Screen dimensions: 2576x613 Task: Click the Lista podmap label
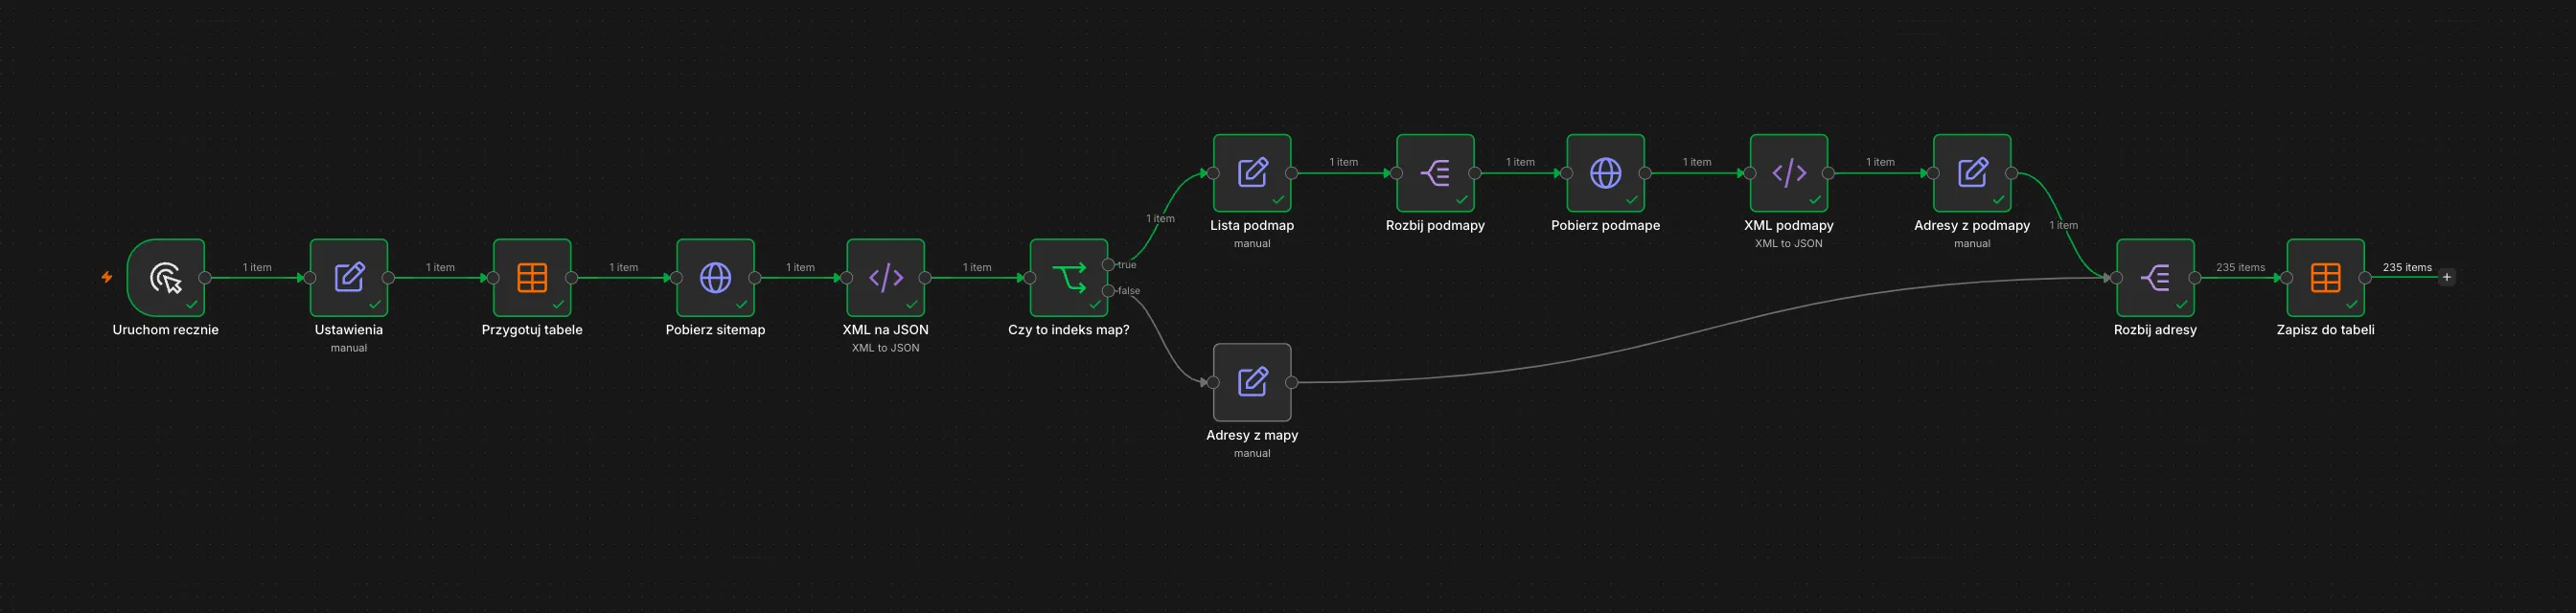tap(1252, 226)
